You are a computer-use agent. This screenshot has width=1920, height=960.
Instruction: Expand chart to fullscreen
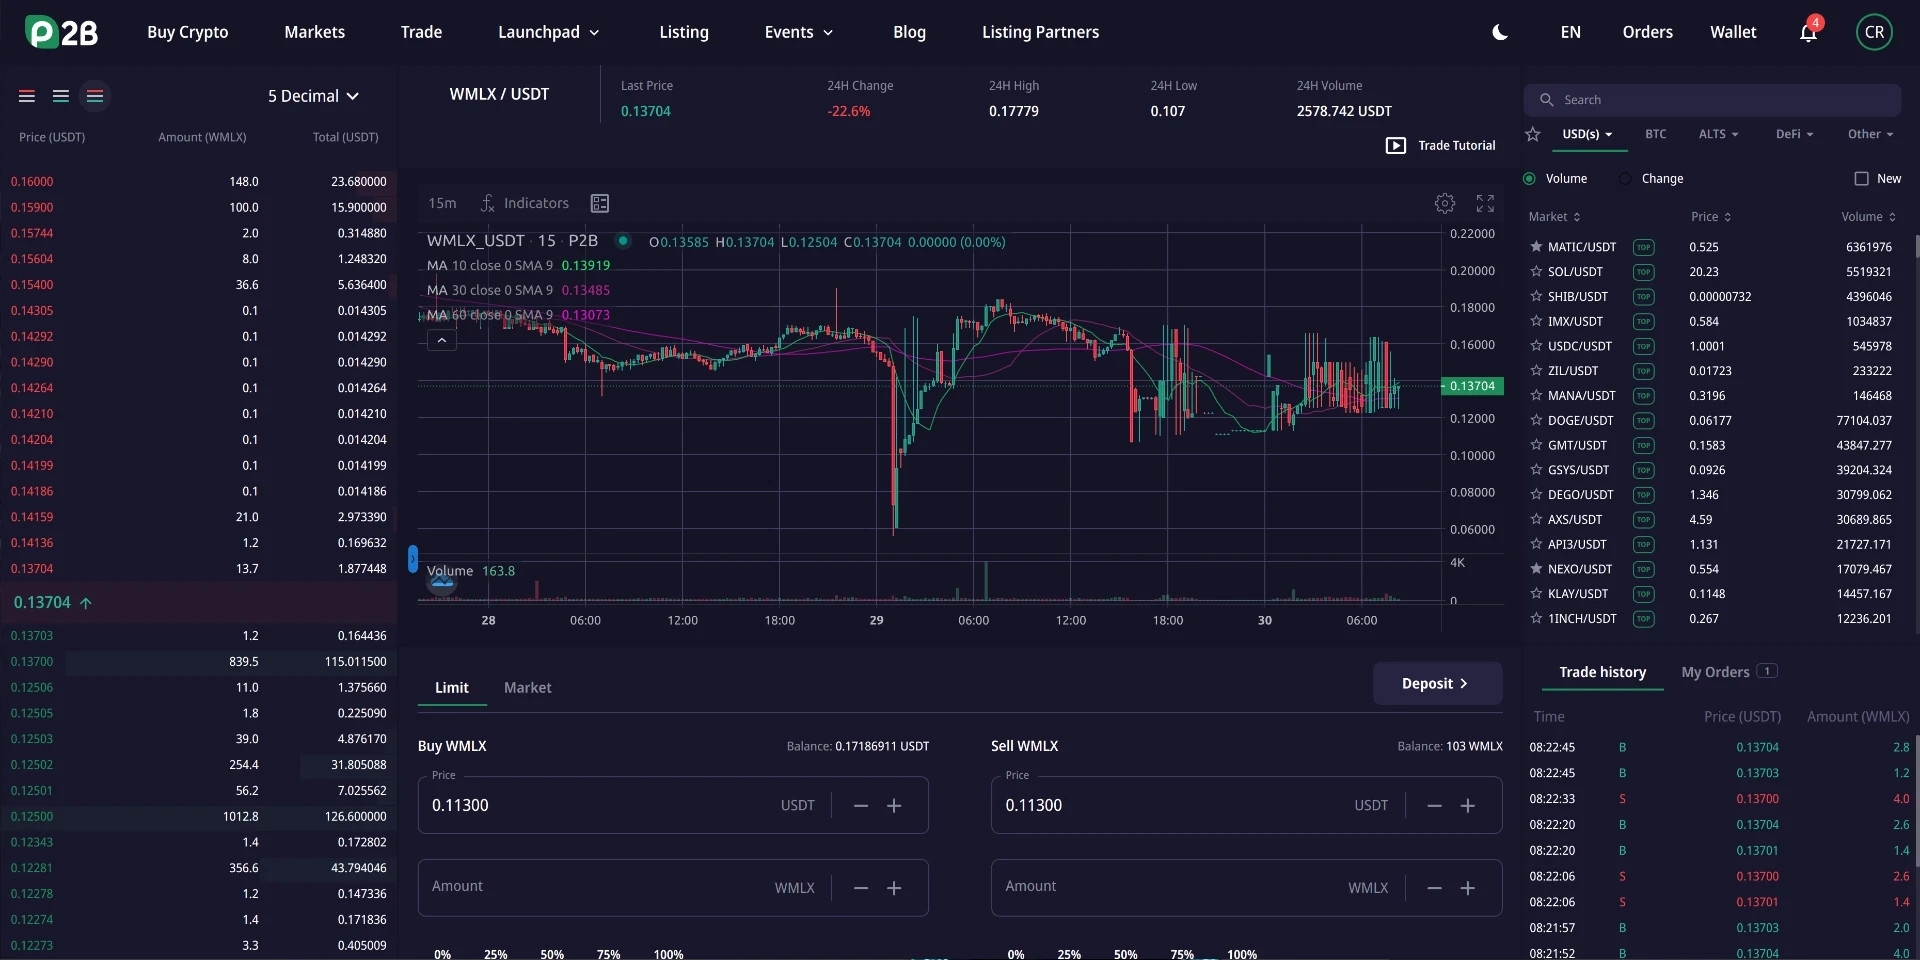(1485, 203)
